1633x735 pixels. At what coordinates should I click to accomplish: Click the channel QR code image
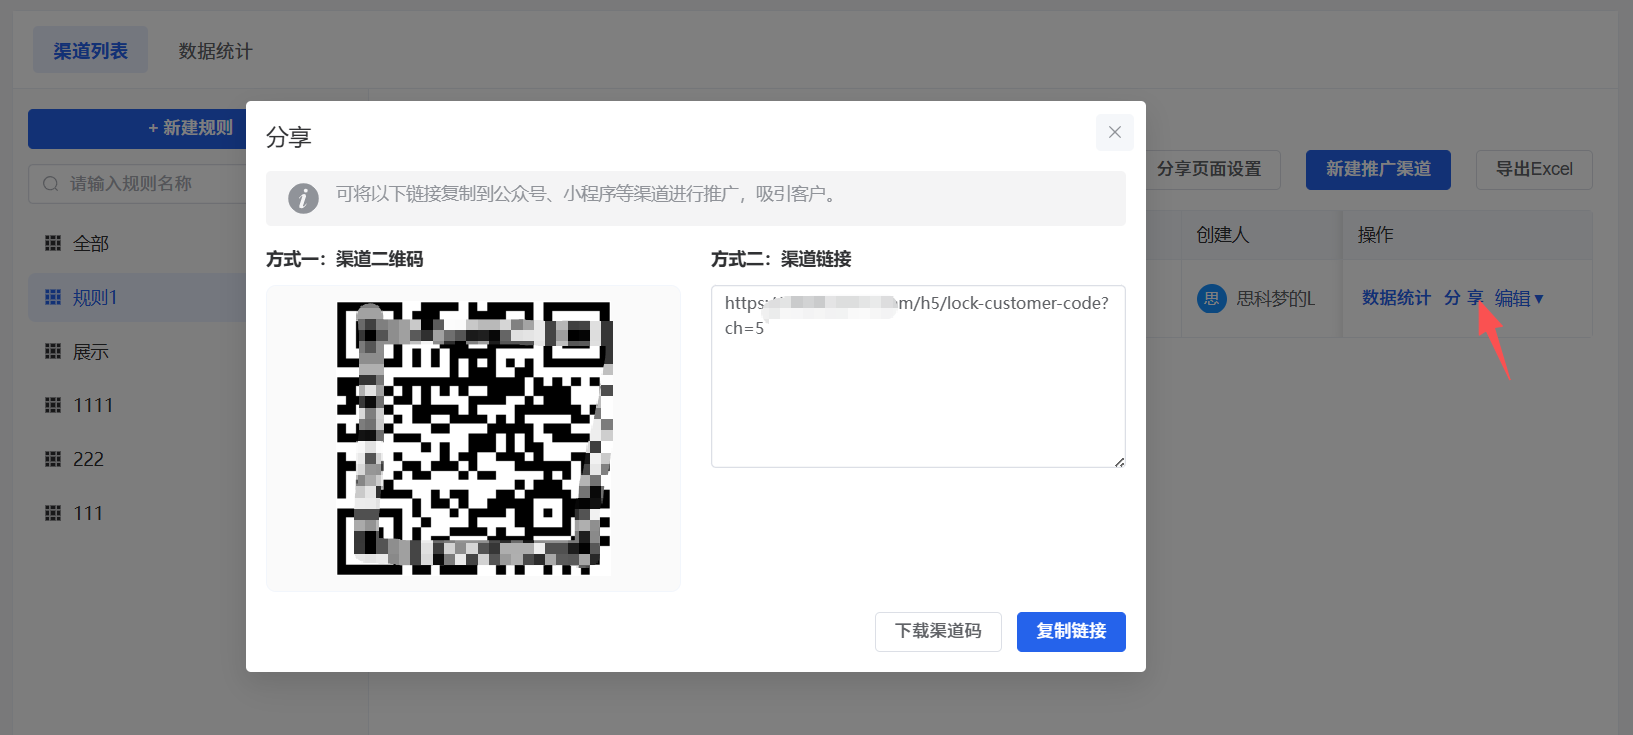tap(474, 438)
